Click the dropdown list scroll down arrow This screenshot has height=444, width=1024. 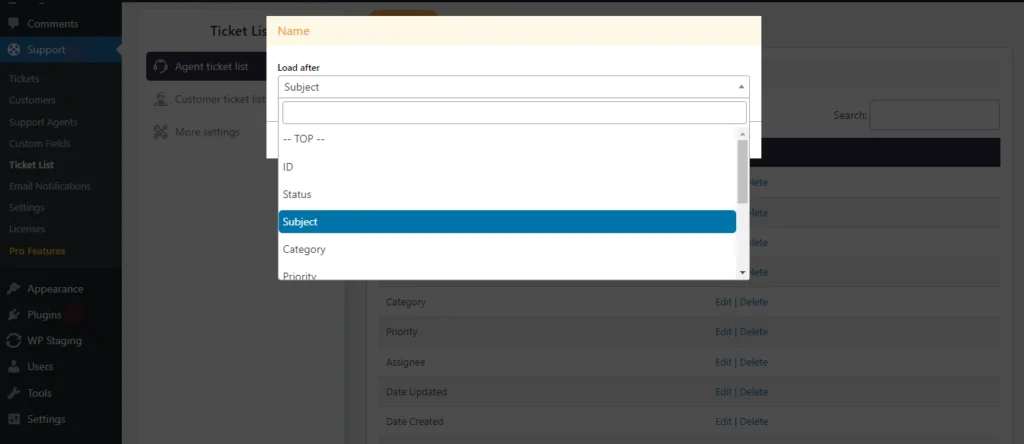pos(743,272)
